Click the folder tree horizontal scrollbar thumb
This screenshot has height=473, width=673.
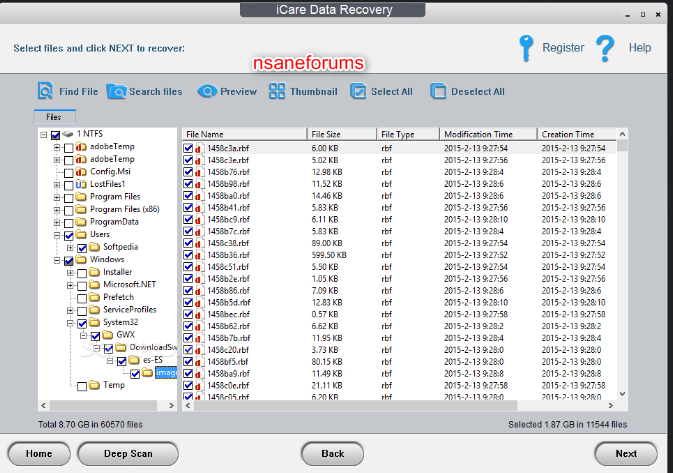coord(103,405)
